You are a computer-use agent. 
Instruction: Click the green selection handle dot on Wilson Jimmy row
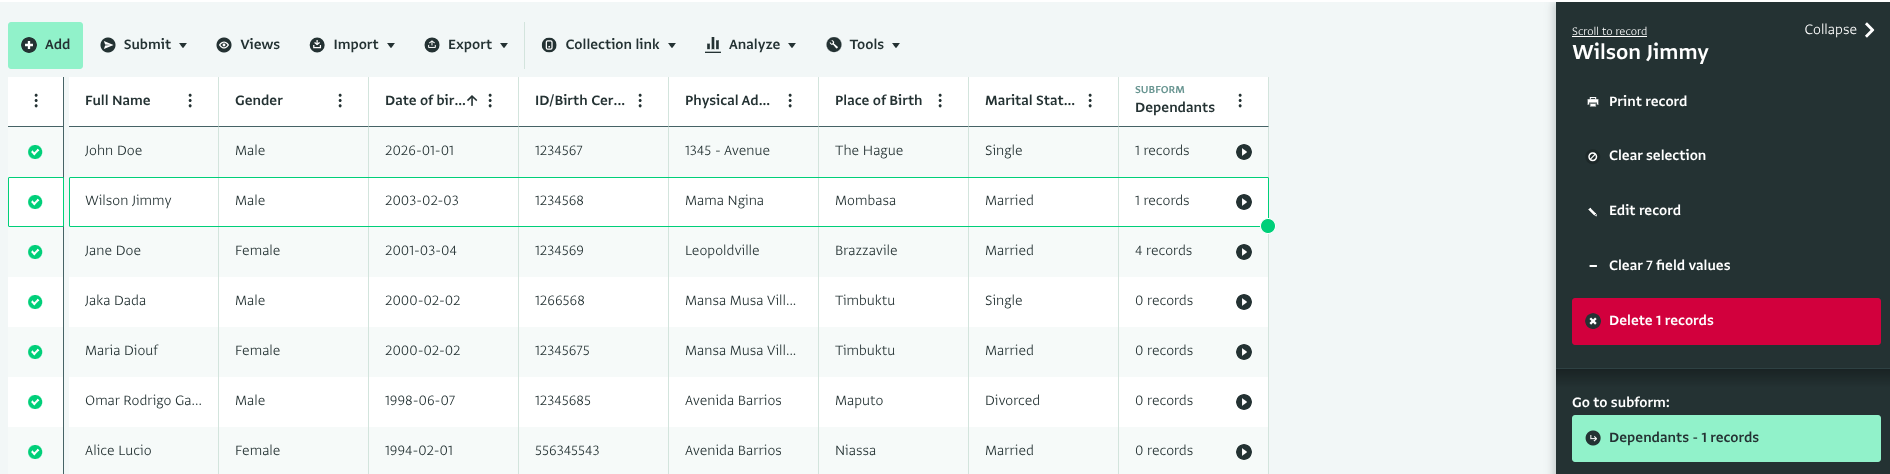click(x=1268, y=226)
